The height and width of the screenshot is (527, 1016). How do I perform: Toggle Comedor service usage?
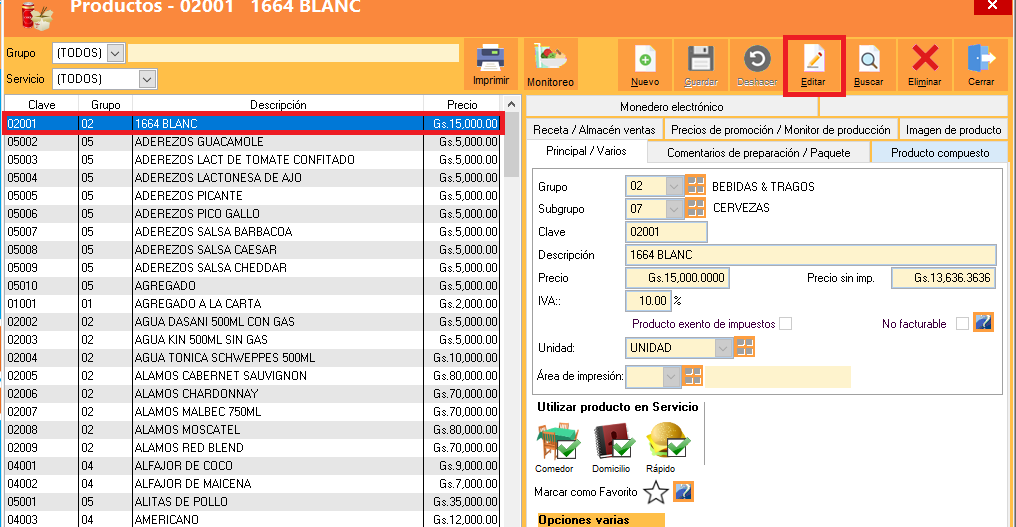pos(556,441)
